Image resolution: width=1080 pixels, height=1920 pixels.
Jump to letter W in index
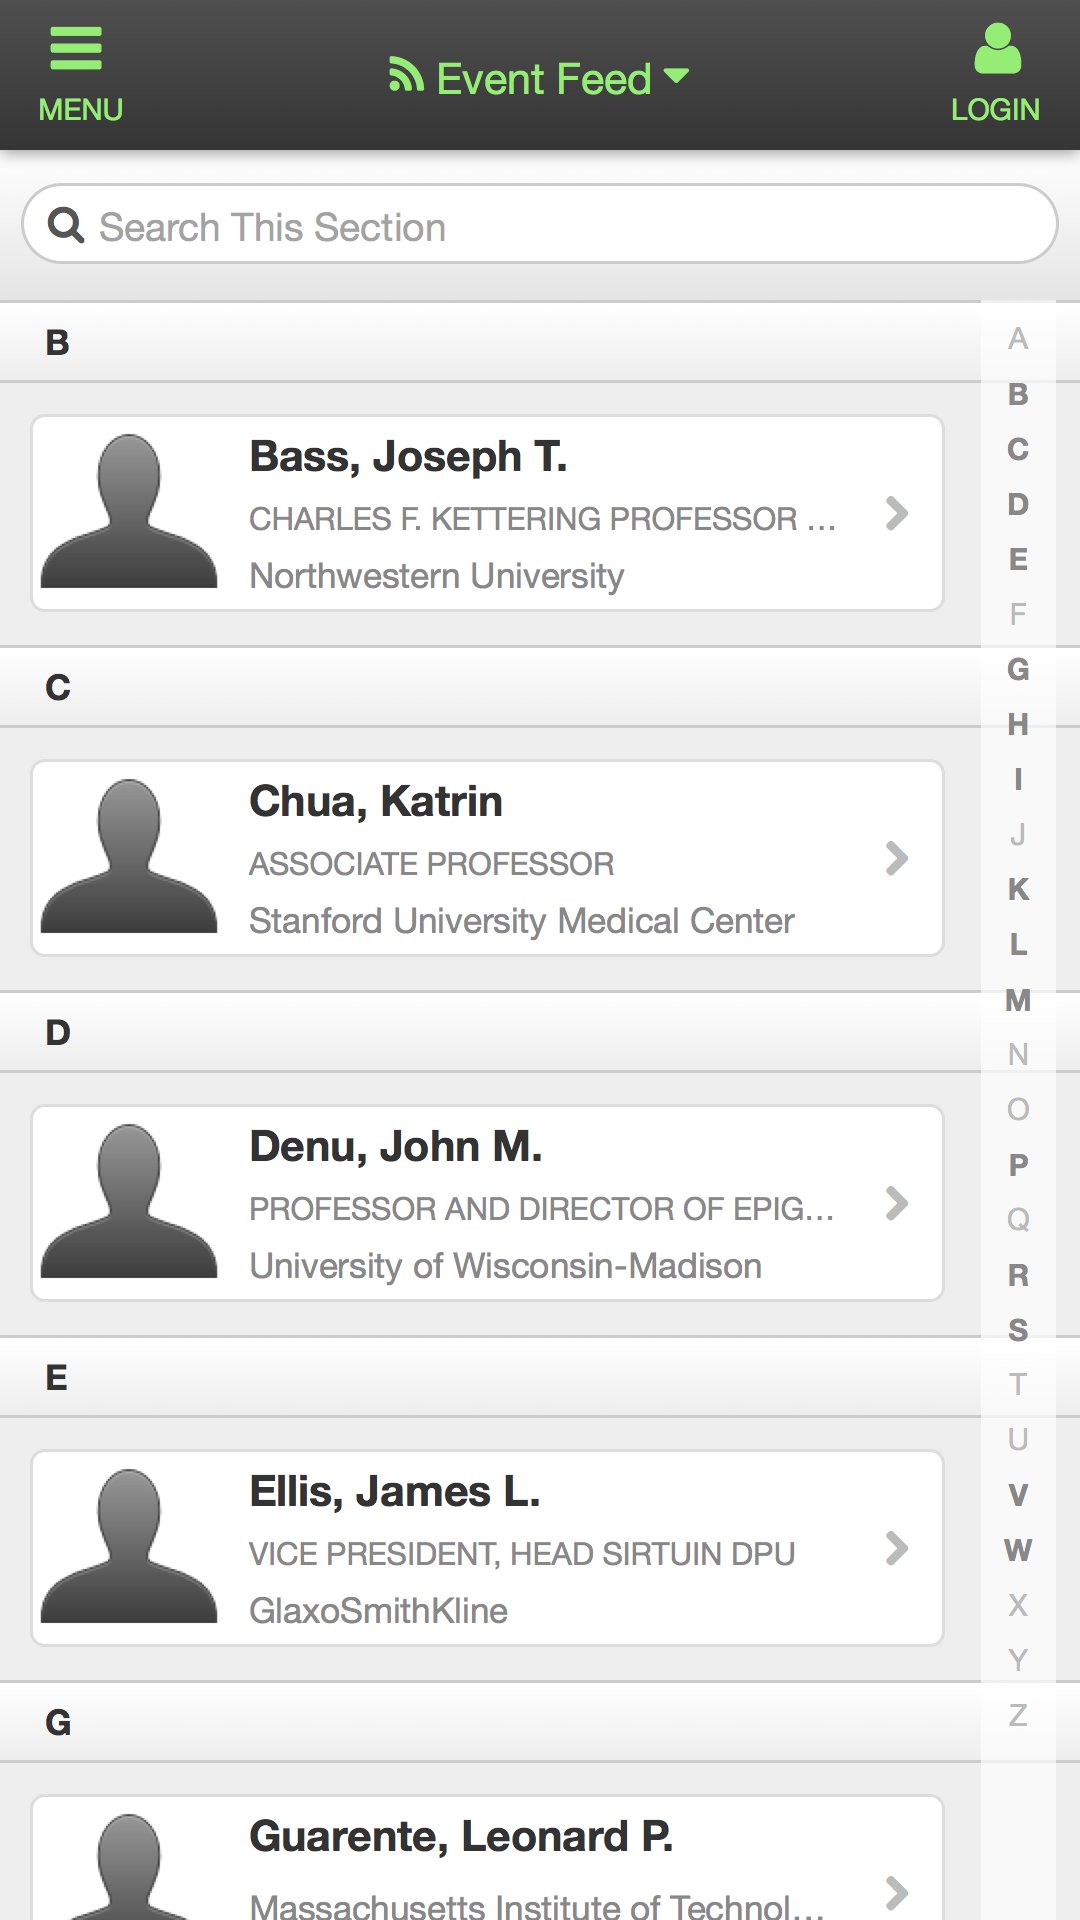click(x=1018, y=1550)
